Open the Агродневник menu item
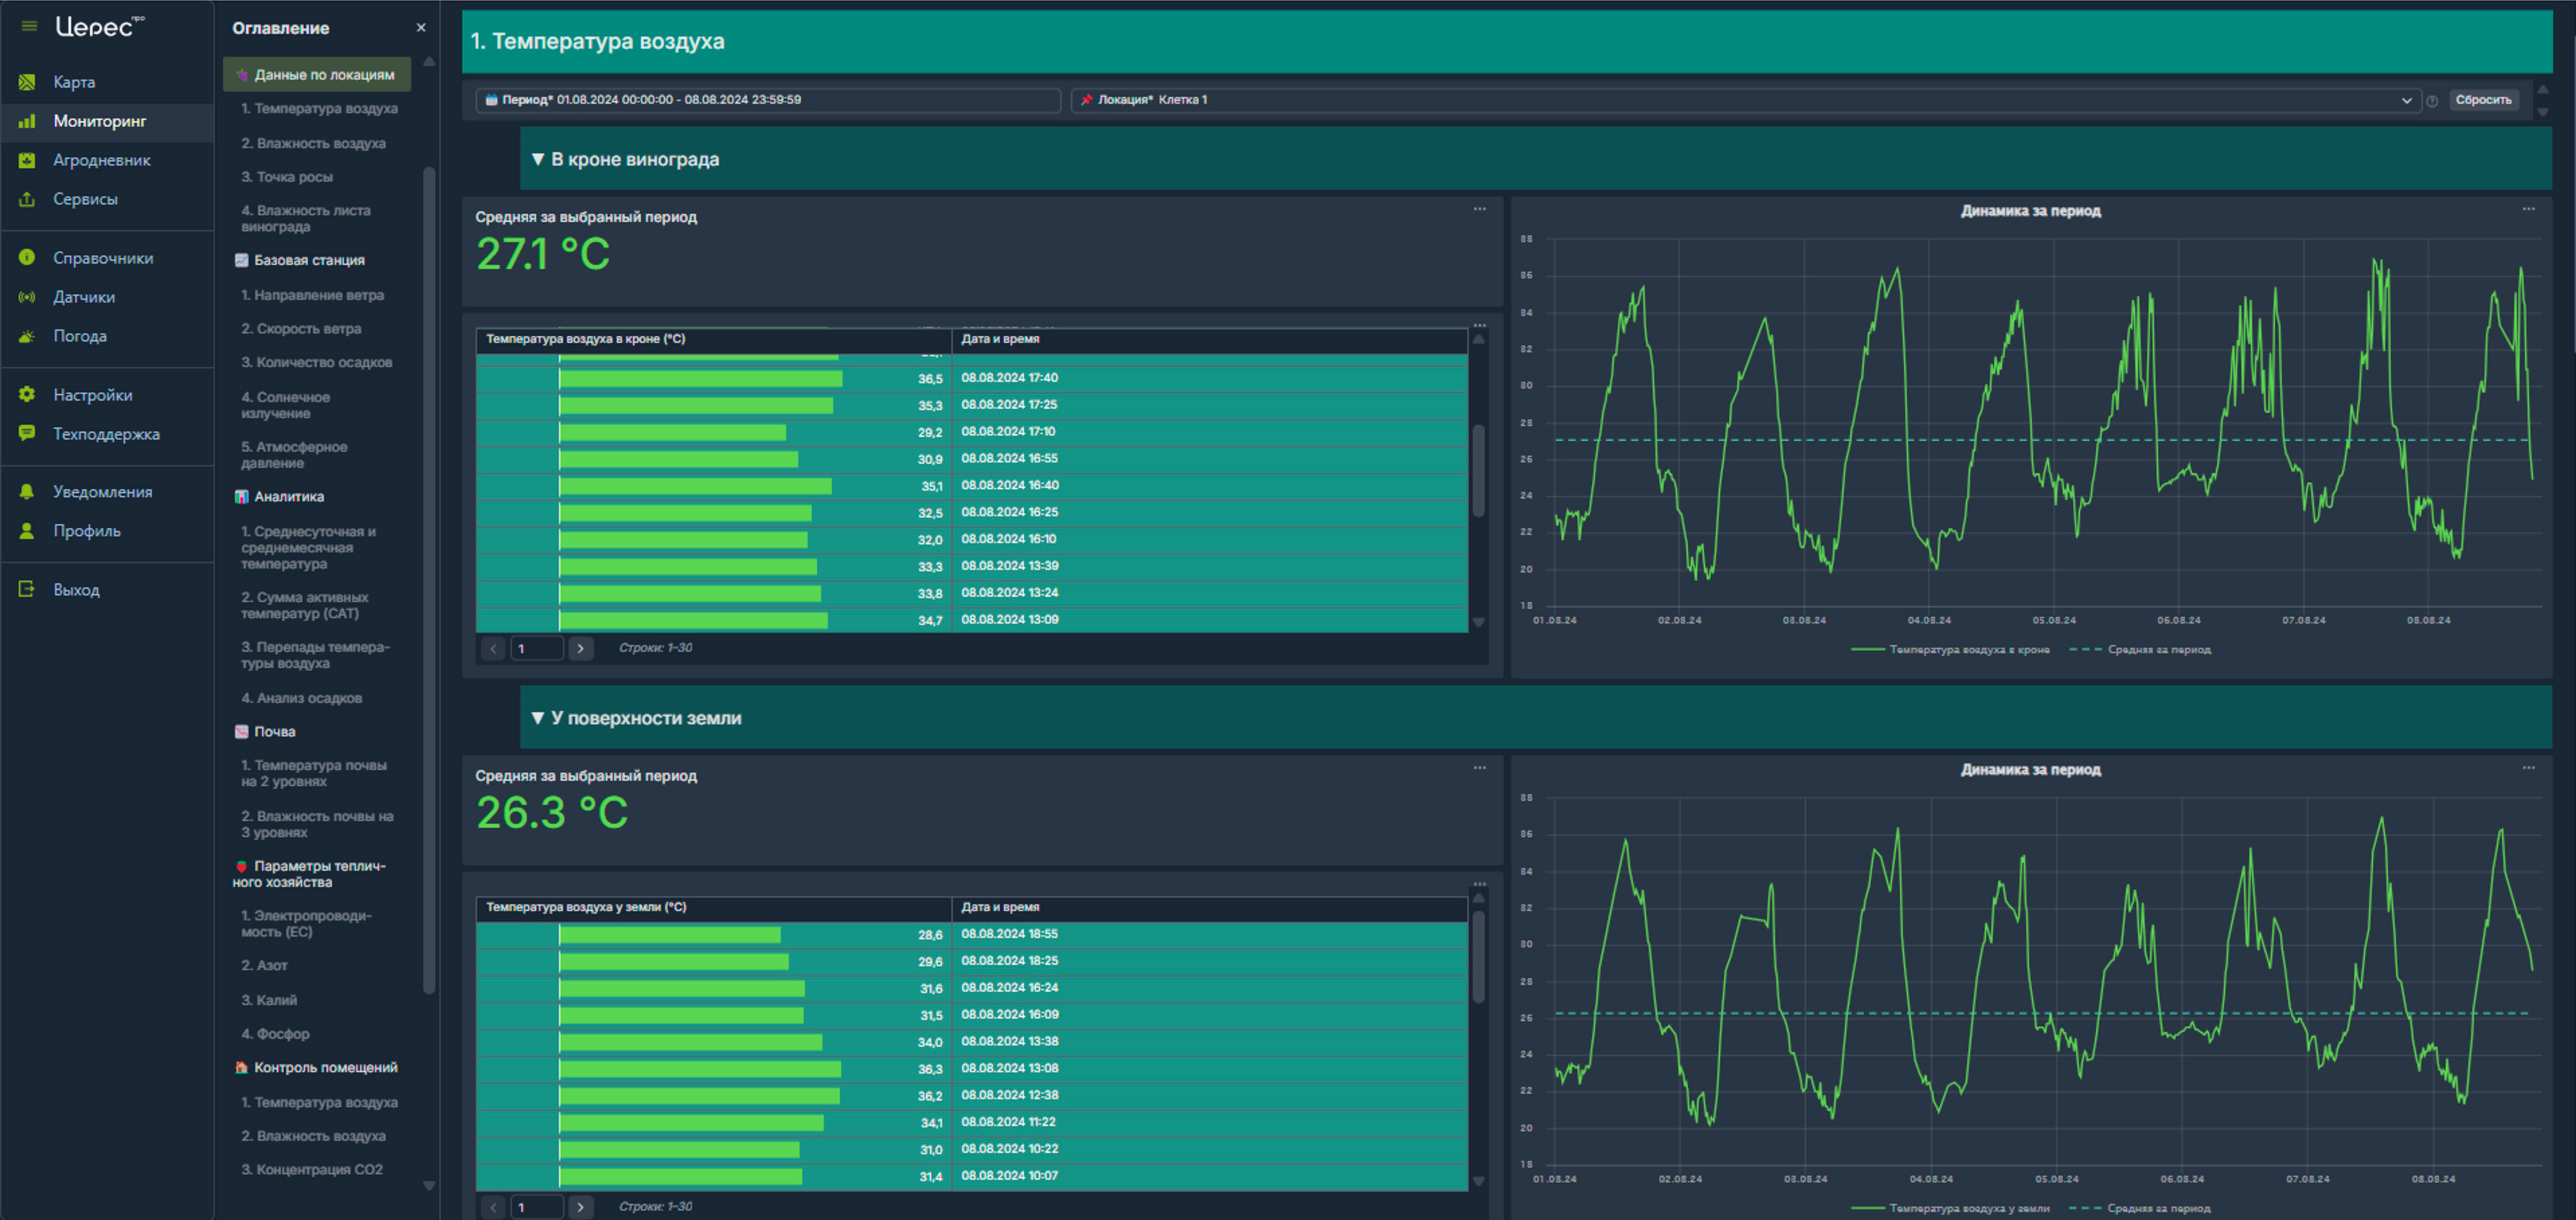 click(107, 160)
